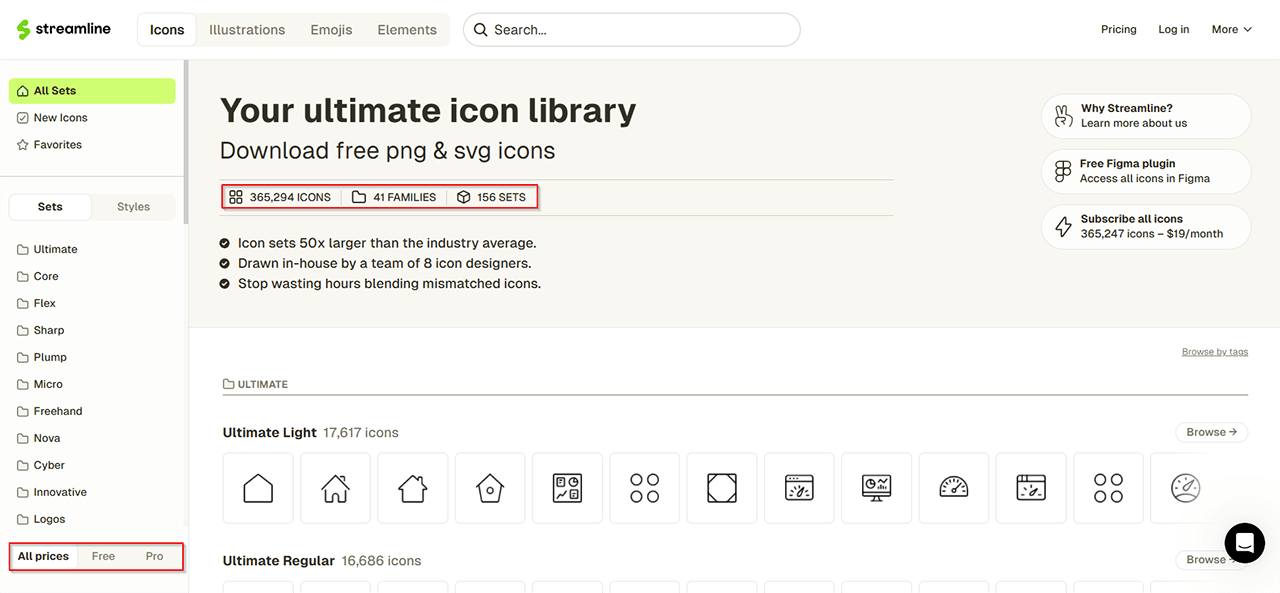
Task: Click the Search input field
Action: [640, 30]
